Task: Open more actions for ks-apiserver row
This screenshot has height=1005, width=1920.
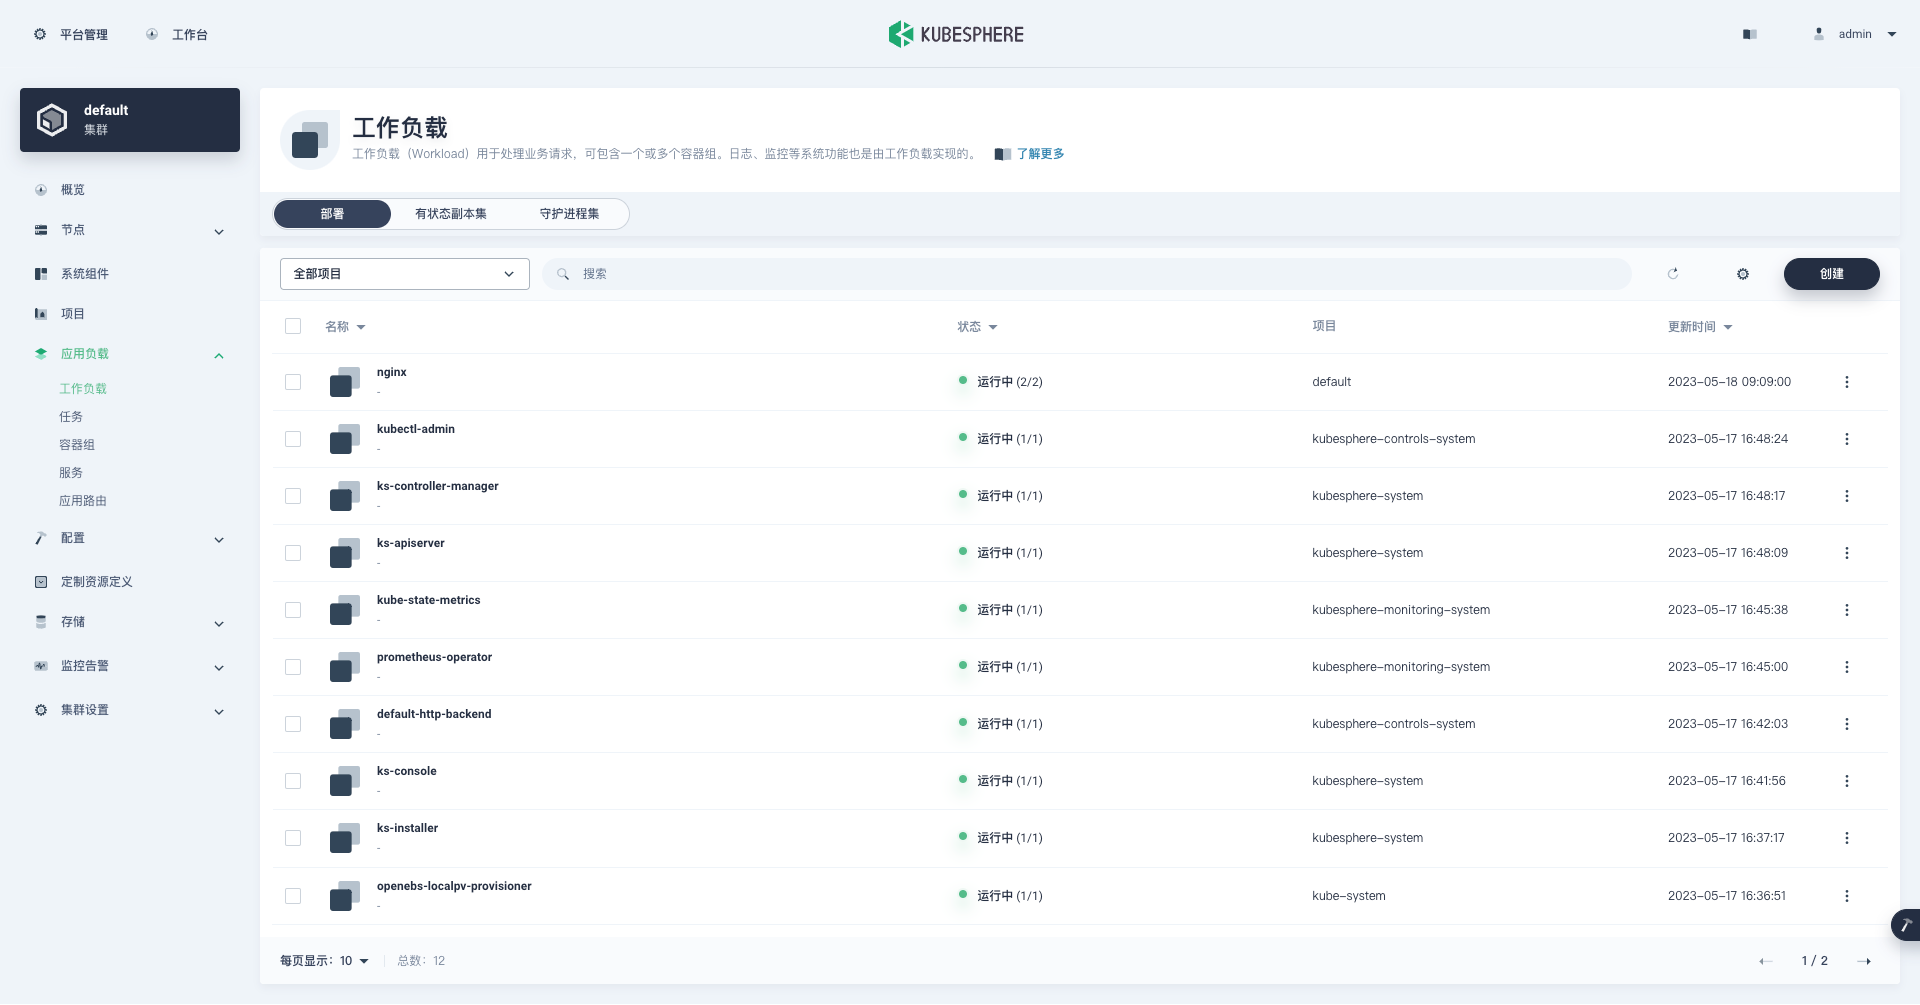Action: tap(1847, 553)
